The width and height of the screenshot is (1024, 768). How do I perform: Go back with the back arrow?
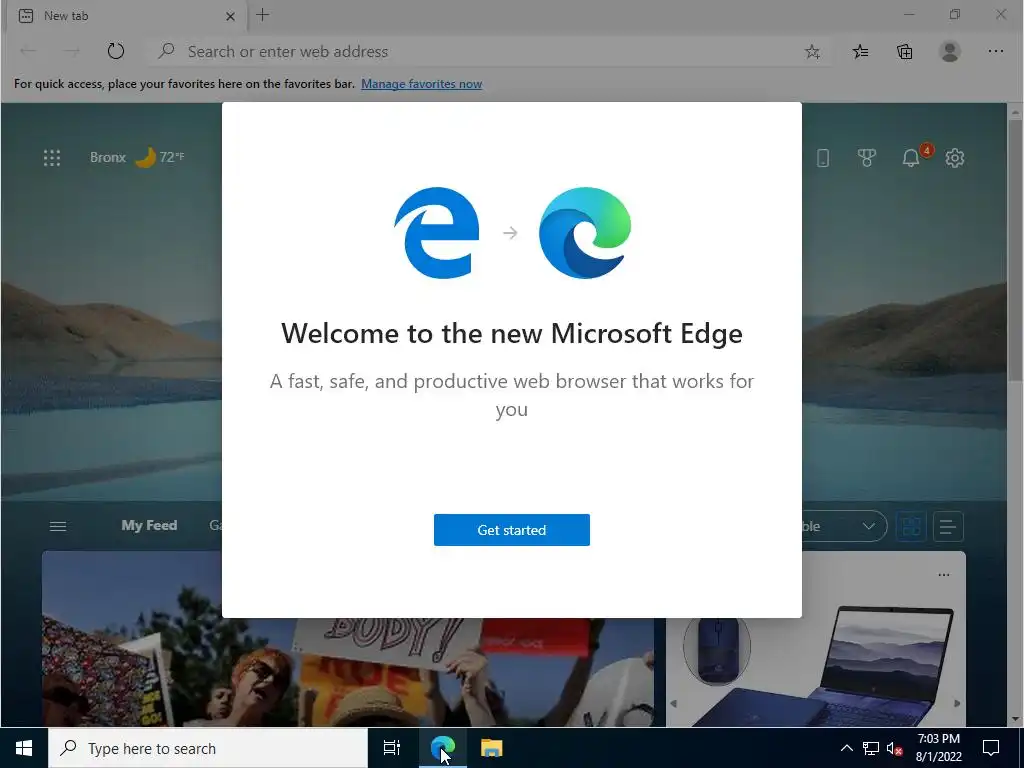[28, 51]
